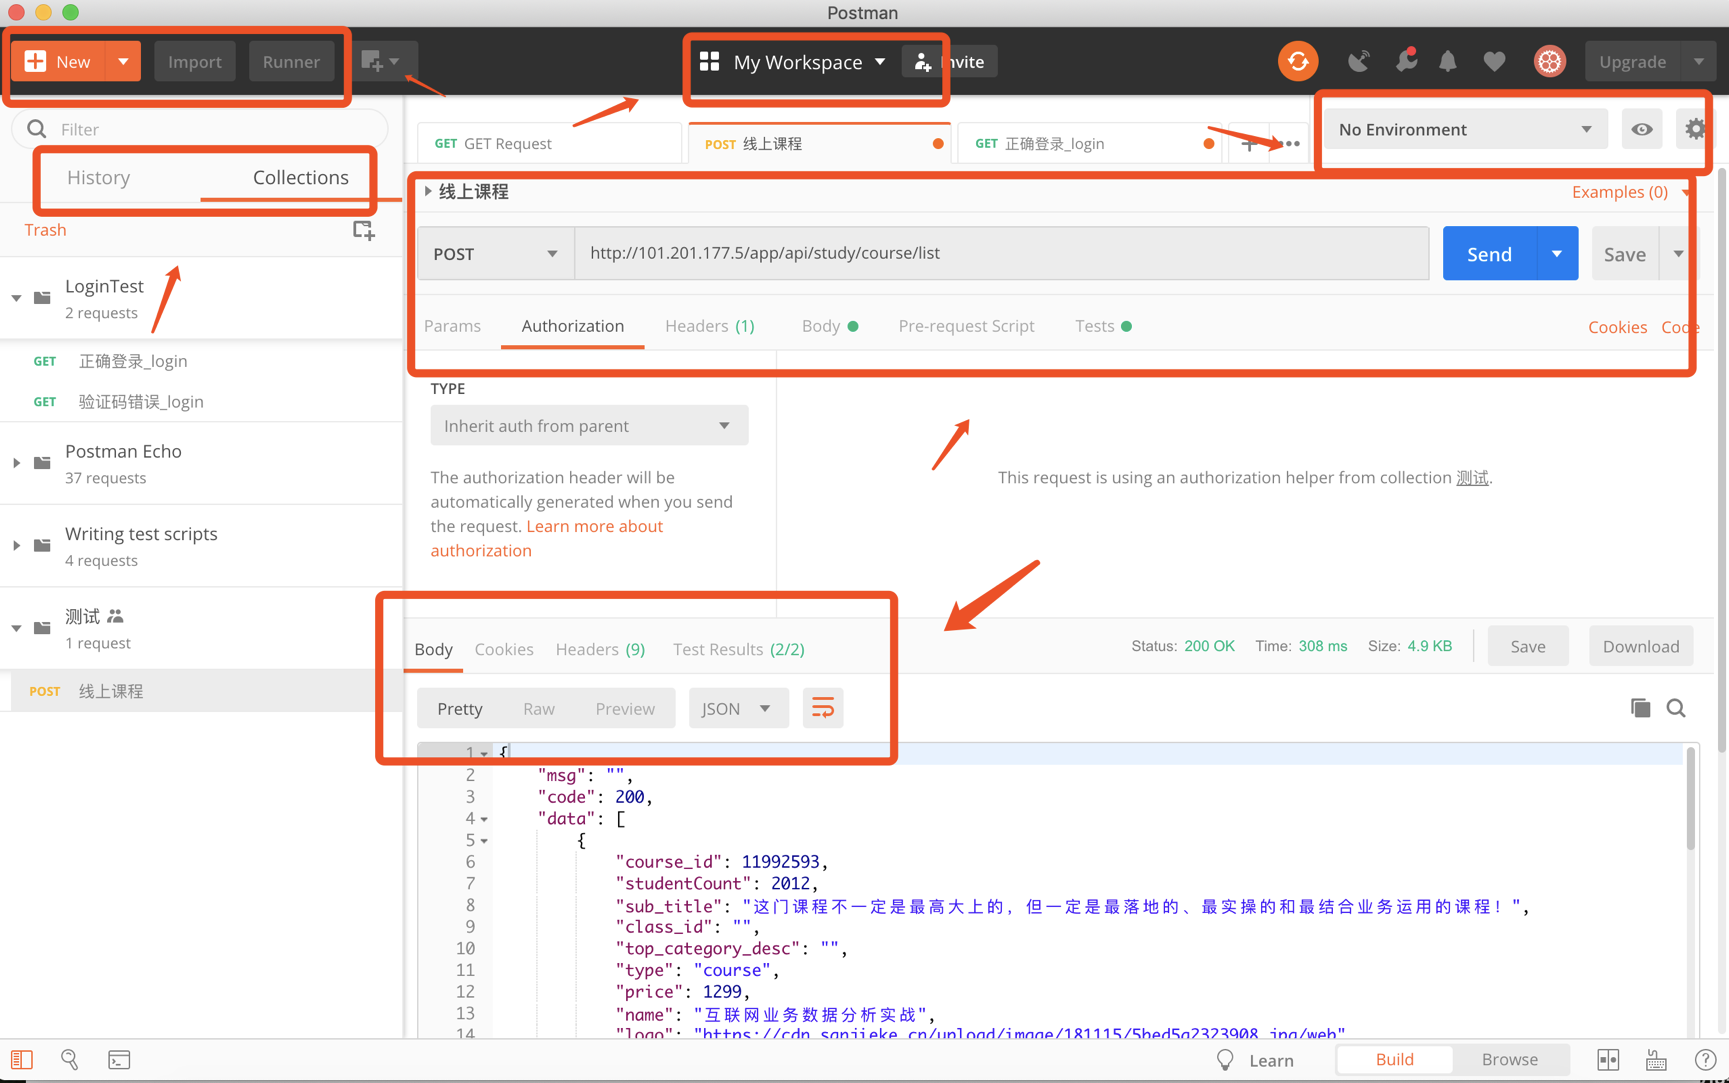The width and height of the screenshot is (1729, 1083).
Task: Open tab options three-dots menu
Action: pos(1292,144)
